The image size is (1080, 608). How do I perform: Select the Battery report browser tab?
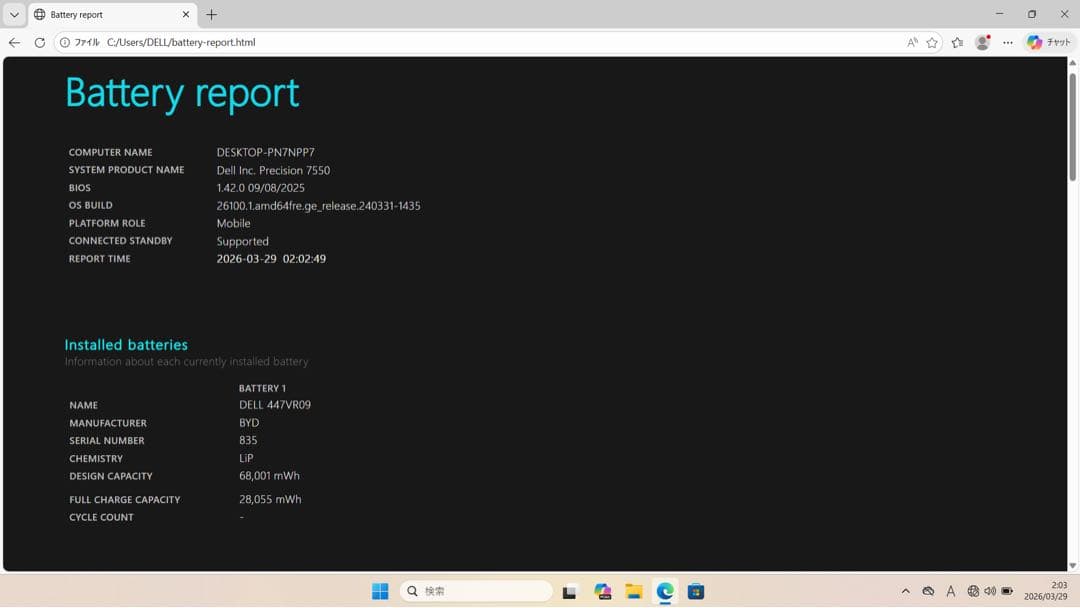pyautogui.click(x=112, y=14)
